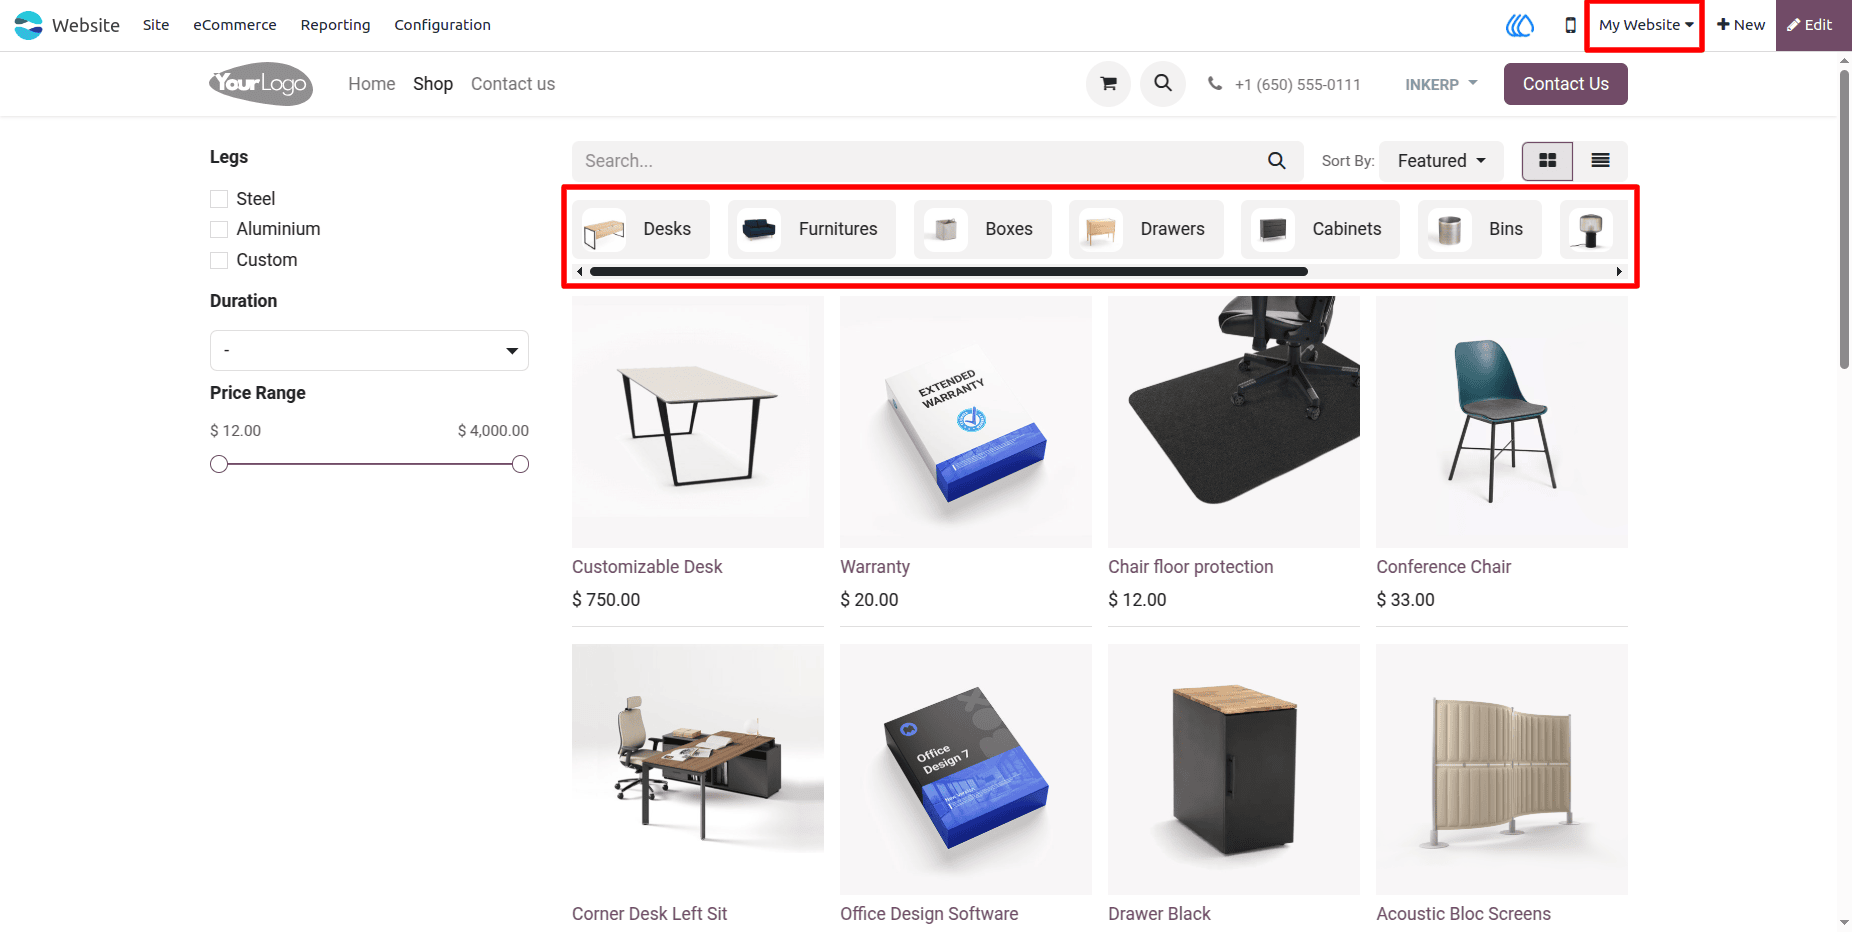The image size is (1852, 932).
Task: Click the Conference Chair product image
Action: (1502, 421)
